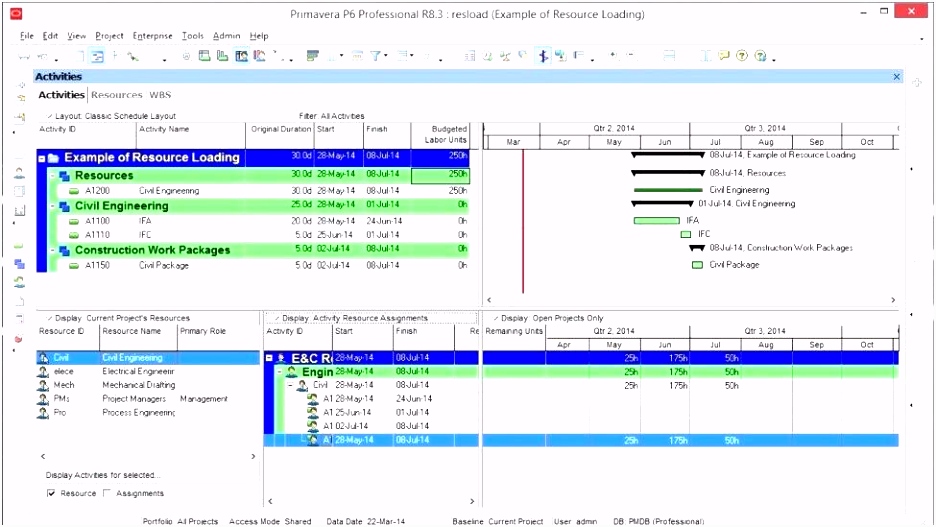Click the A1200 activity bar icon
Viewport: 936px width, 527px height.
tap(74, 190)
